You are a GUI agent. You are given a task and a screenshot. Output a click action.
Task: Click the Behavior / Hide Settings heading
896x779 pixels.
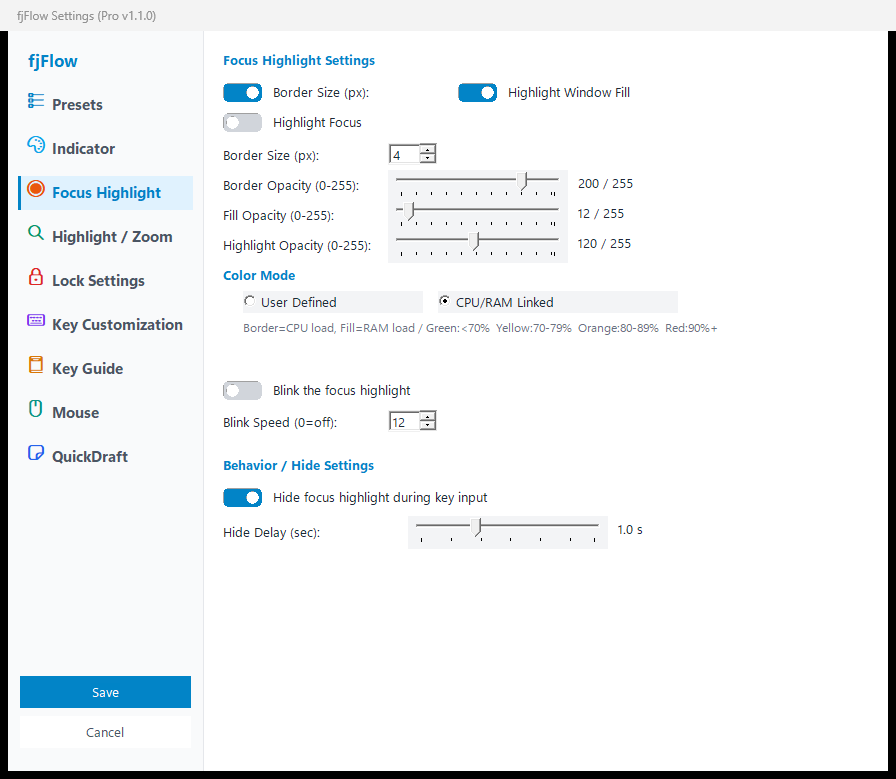coord(298,465)
